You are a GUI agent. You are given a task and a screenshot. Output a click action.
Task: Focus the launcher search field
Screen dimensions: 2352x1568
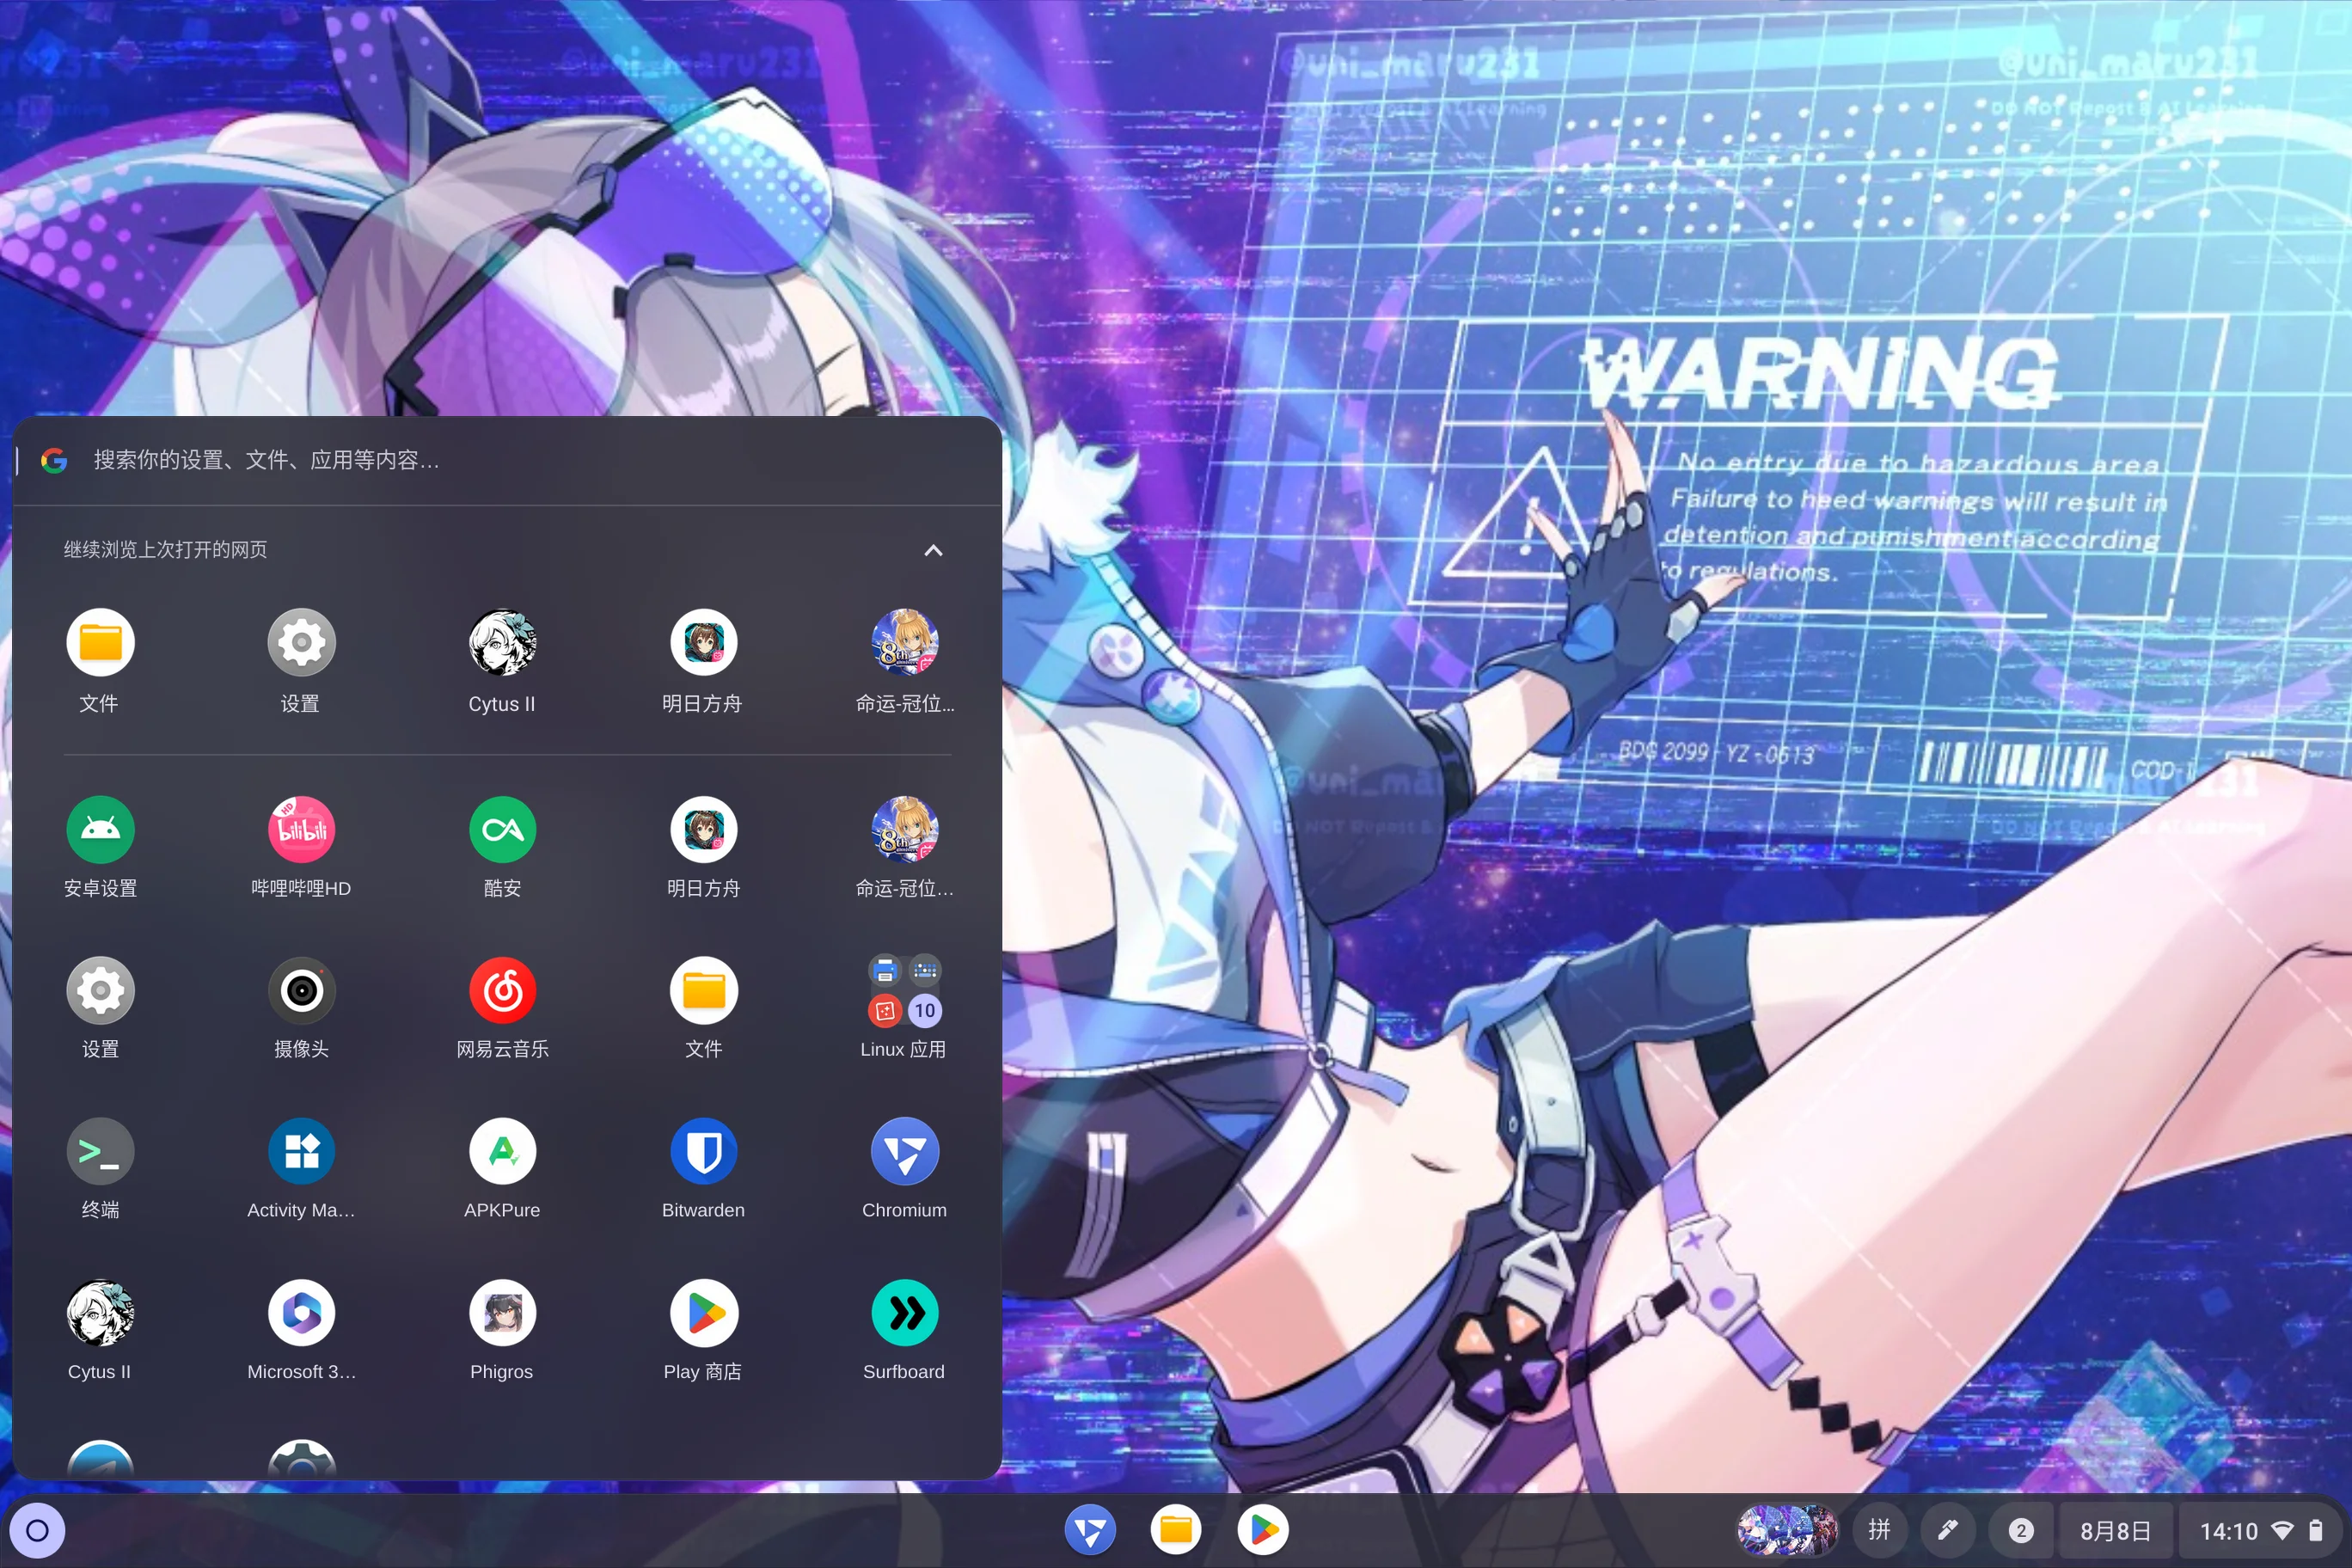506,460
